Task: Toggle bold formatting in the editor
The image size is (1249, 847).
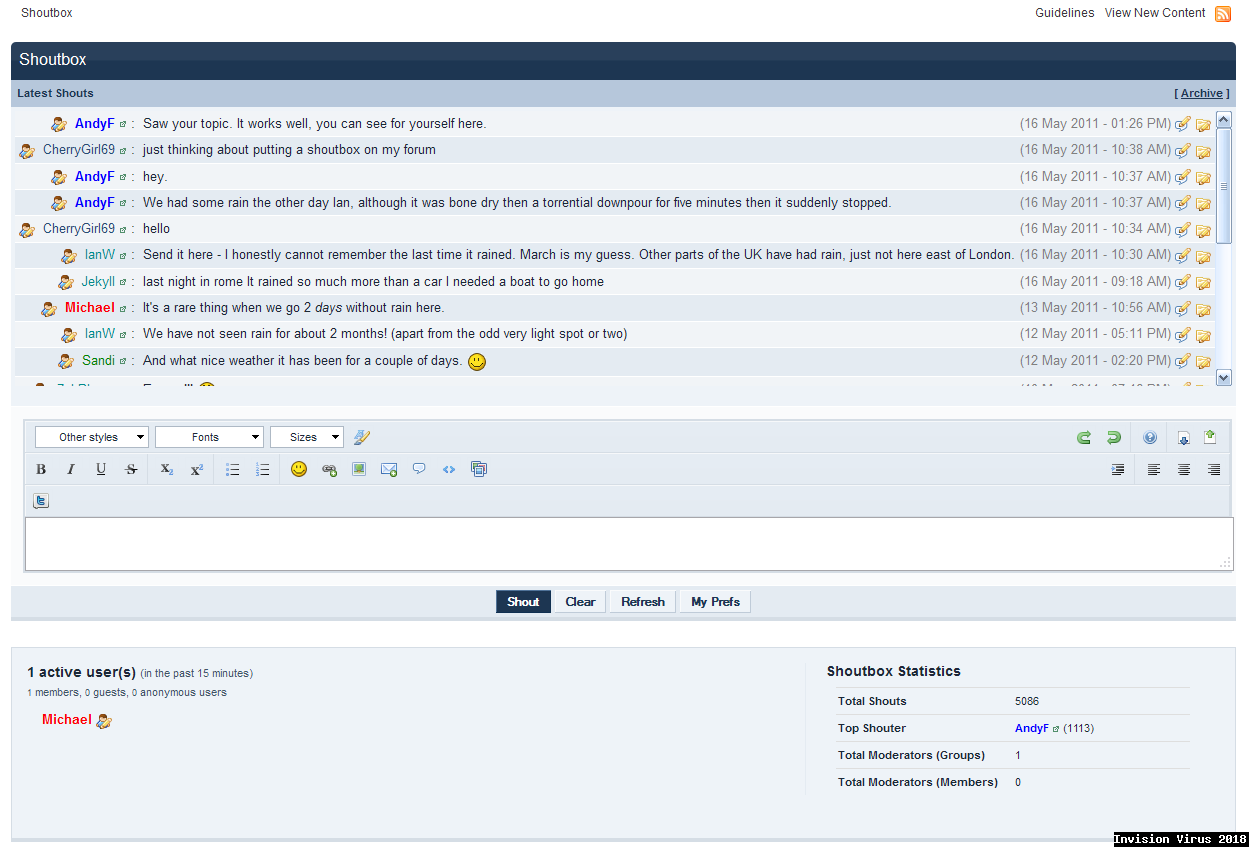Action: (x=41, y=469)
